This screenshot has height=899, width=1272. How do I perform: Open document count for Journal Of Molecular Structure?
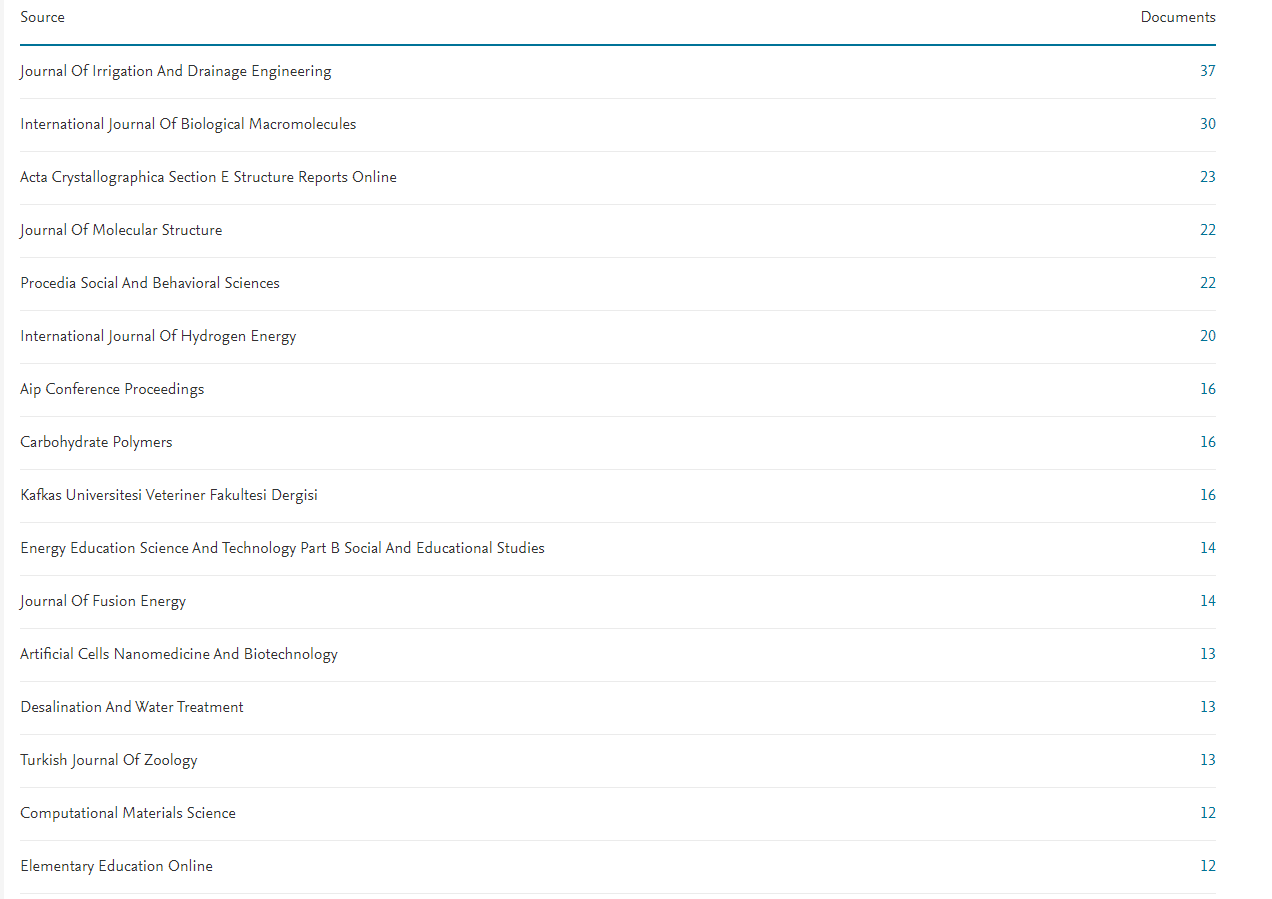[1207, 230]
